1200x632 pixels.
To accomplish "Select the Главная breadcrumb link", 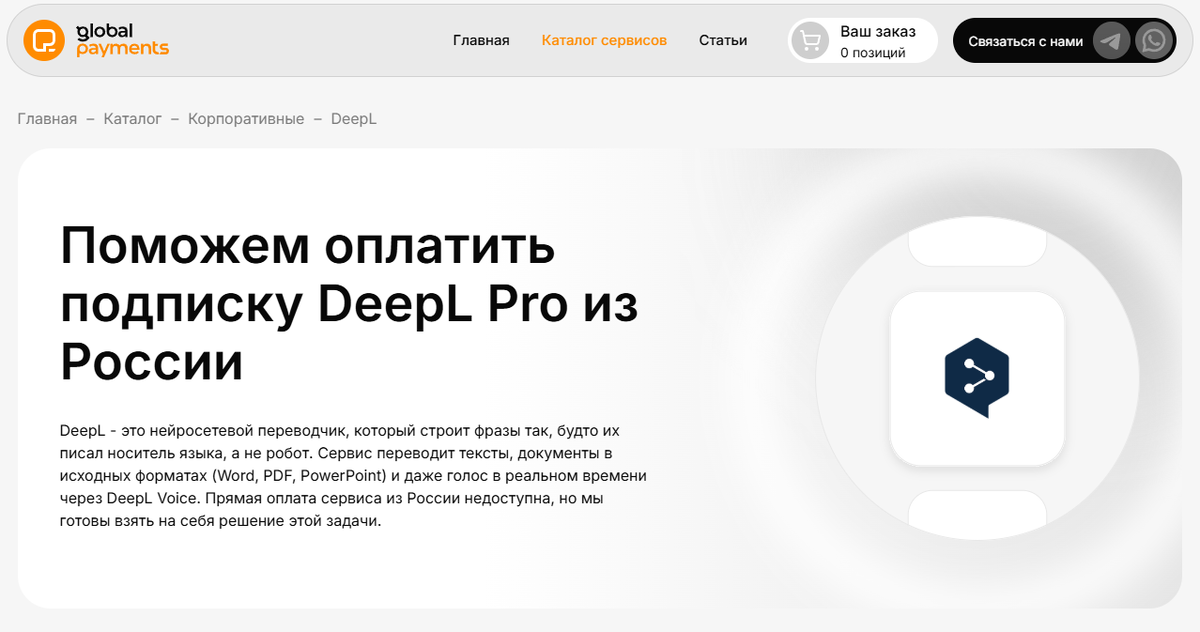I will (47, 119).
